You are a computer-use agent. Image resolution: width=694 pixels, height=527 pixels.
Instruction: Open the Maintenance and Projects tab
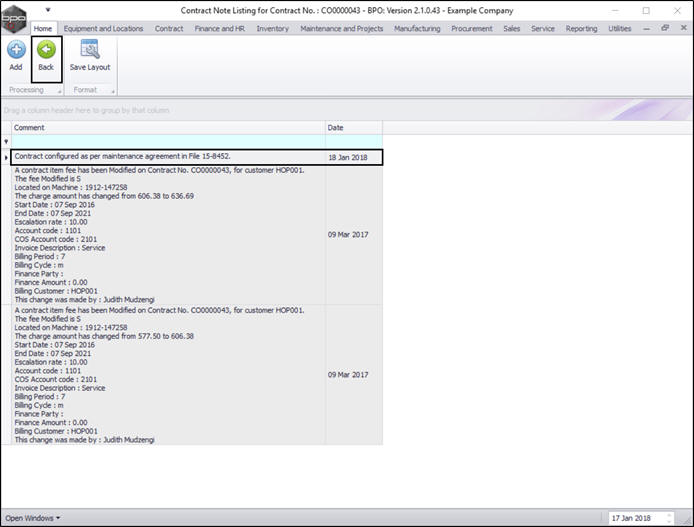(342, 28)
